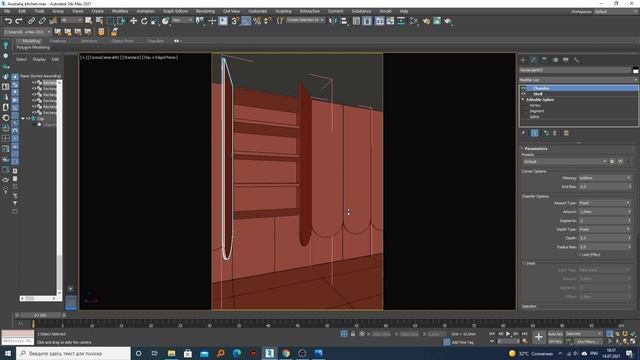The width and height of the screenshot is (640, 360).
Task: Click Key Filters button
Action: pyautogui.click(x=587, y=341)
